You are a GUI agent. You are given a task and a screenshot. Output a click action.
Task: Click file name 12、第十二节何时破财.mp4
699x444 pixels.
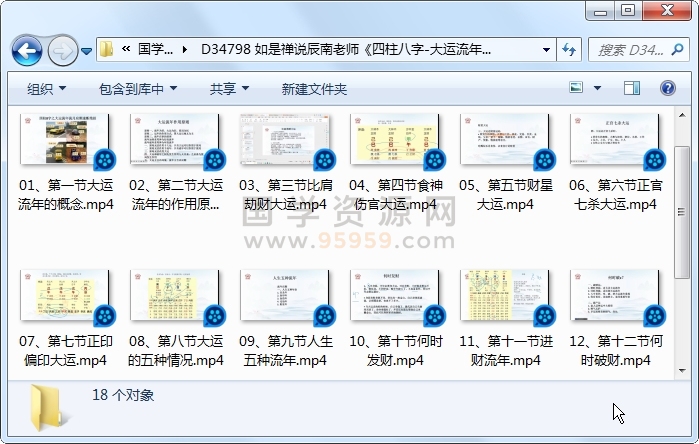click(x=616, y=350)
